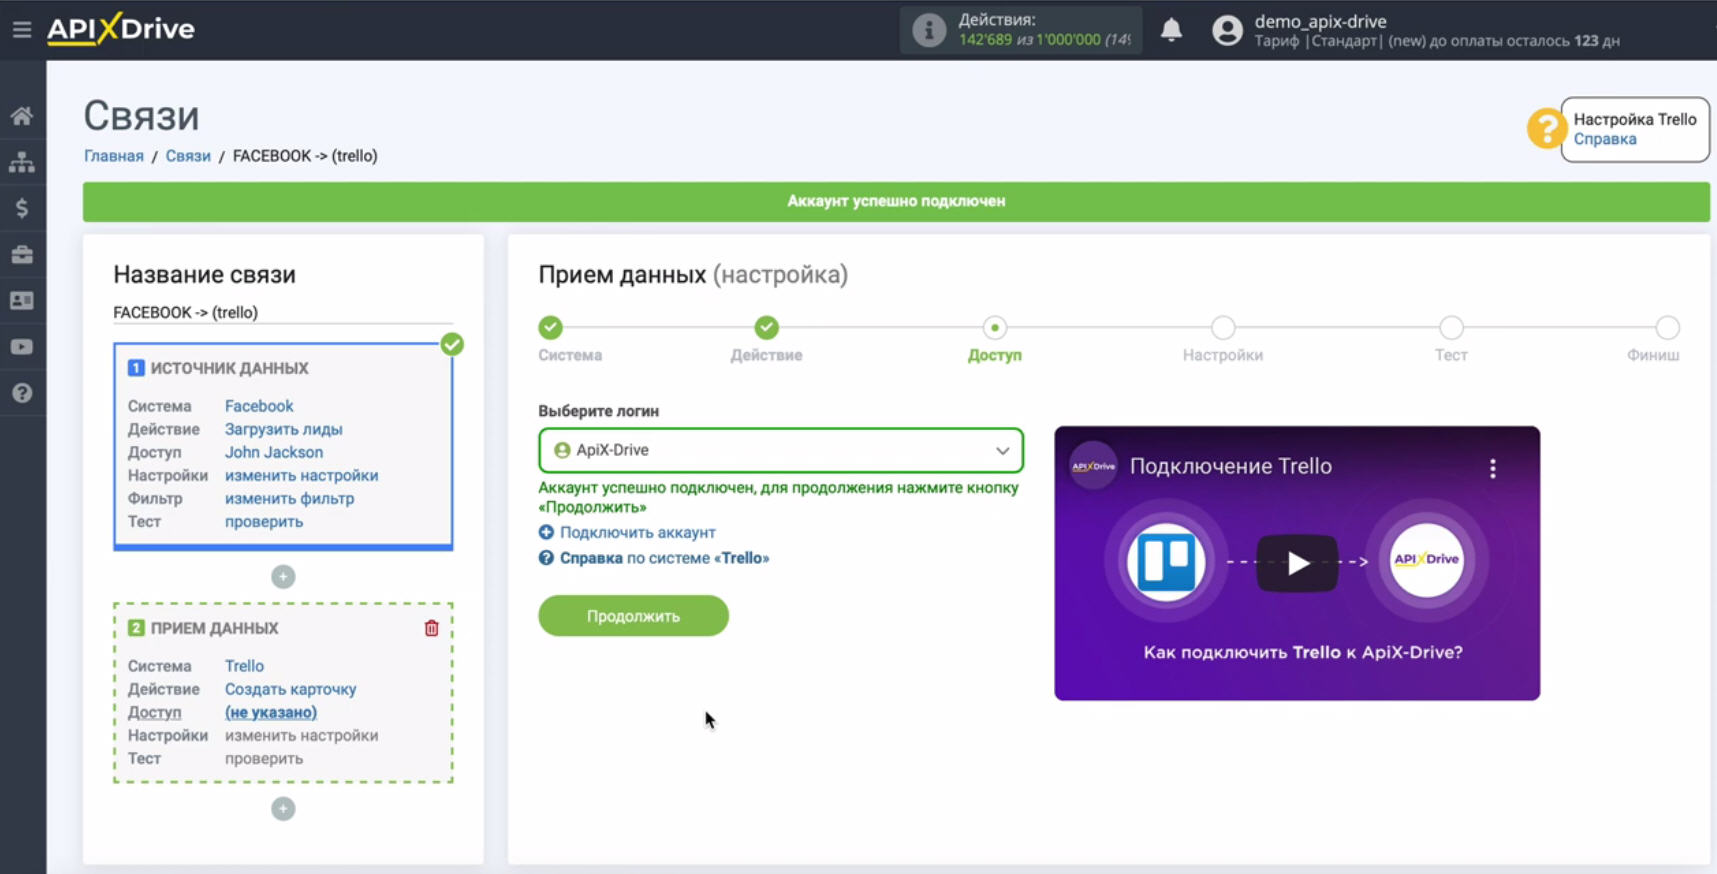Open notifications bell

tap(1171, 30)
